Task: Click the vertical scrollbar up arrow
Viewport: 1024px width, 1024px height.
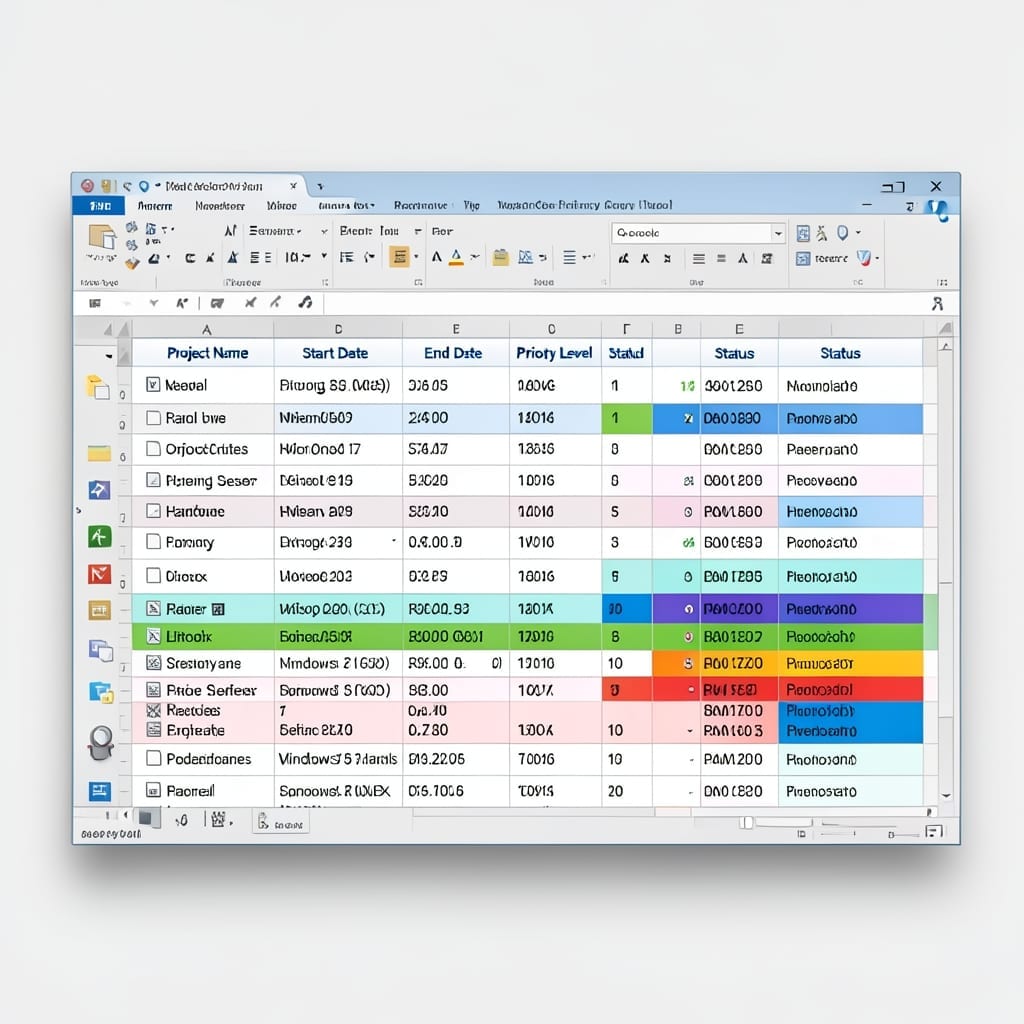Action: [946, 346]
